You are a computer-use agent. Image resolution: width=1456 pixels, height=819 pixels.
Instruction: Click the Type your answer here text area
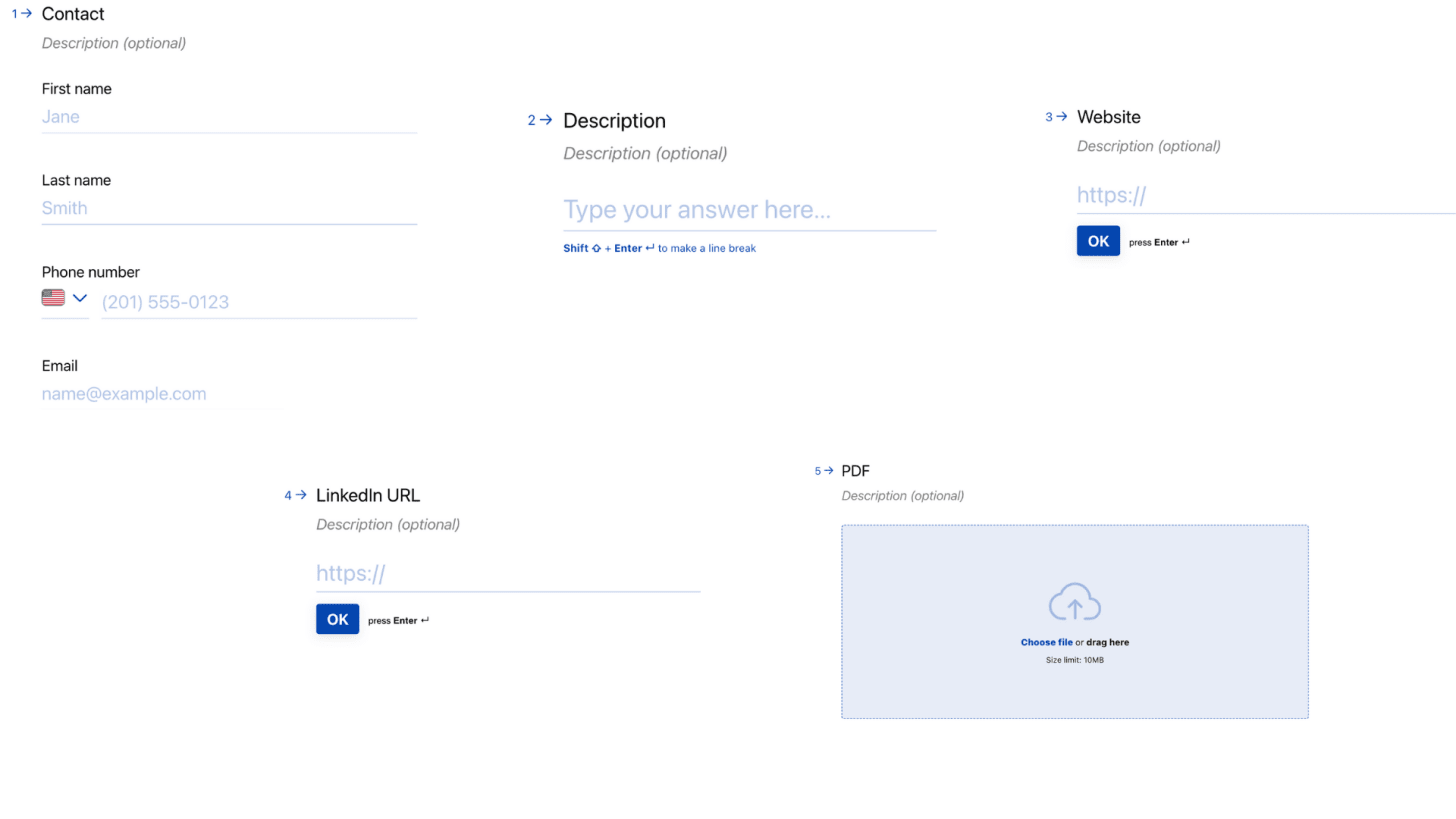pyautogui.click(x=748, y=210)
